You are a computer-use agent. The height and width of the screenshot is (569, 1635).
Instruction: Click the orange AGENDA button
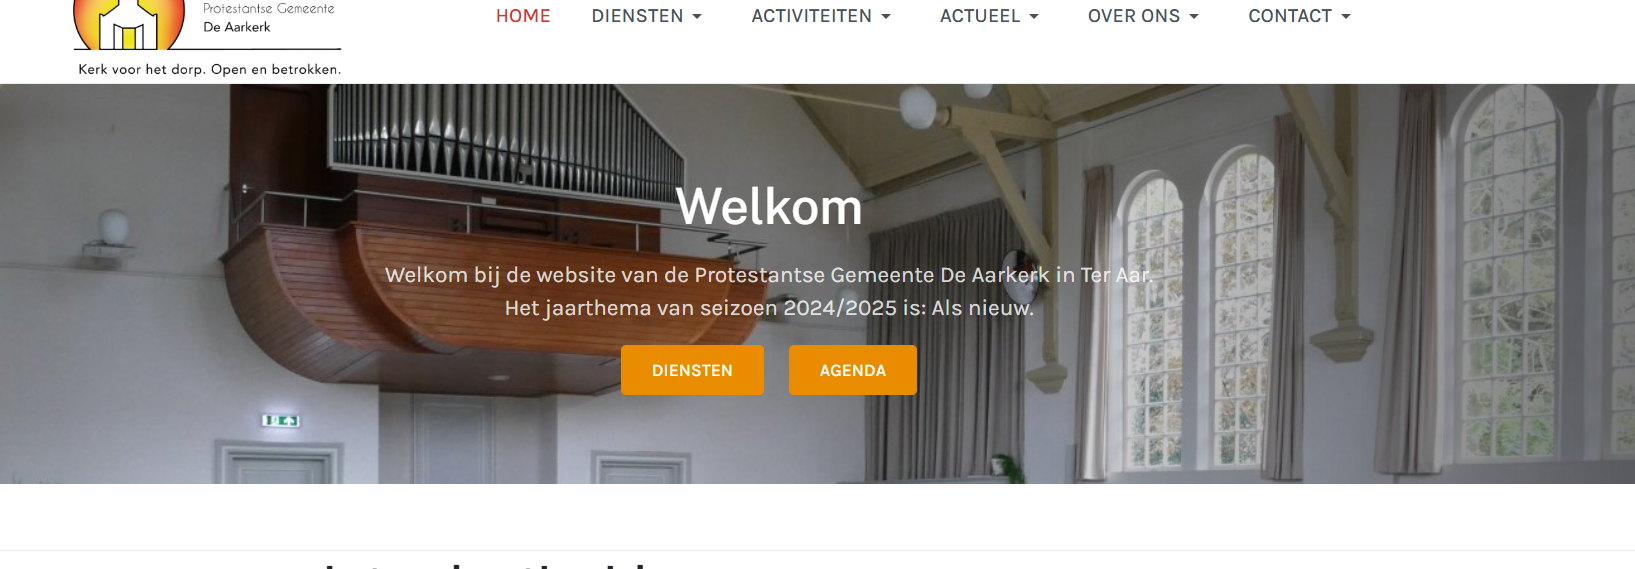click(853, 370)
